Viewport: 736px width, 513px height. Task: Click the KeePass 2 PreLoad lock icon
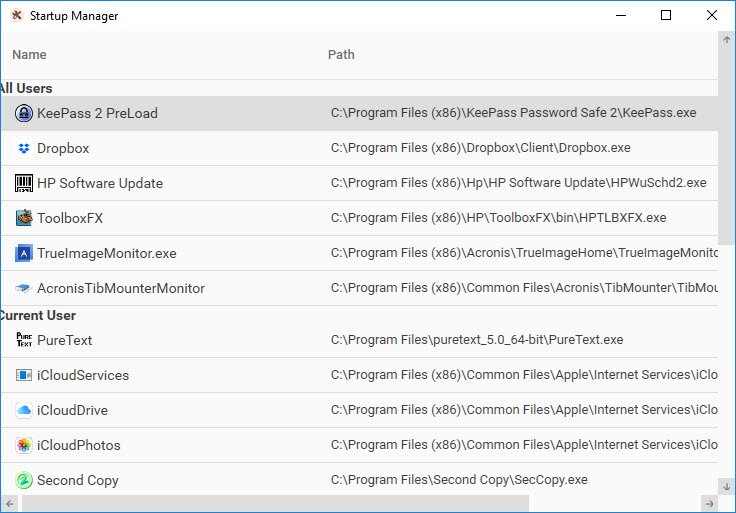click(24, 113)
